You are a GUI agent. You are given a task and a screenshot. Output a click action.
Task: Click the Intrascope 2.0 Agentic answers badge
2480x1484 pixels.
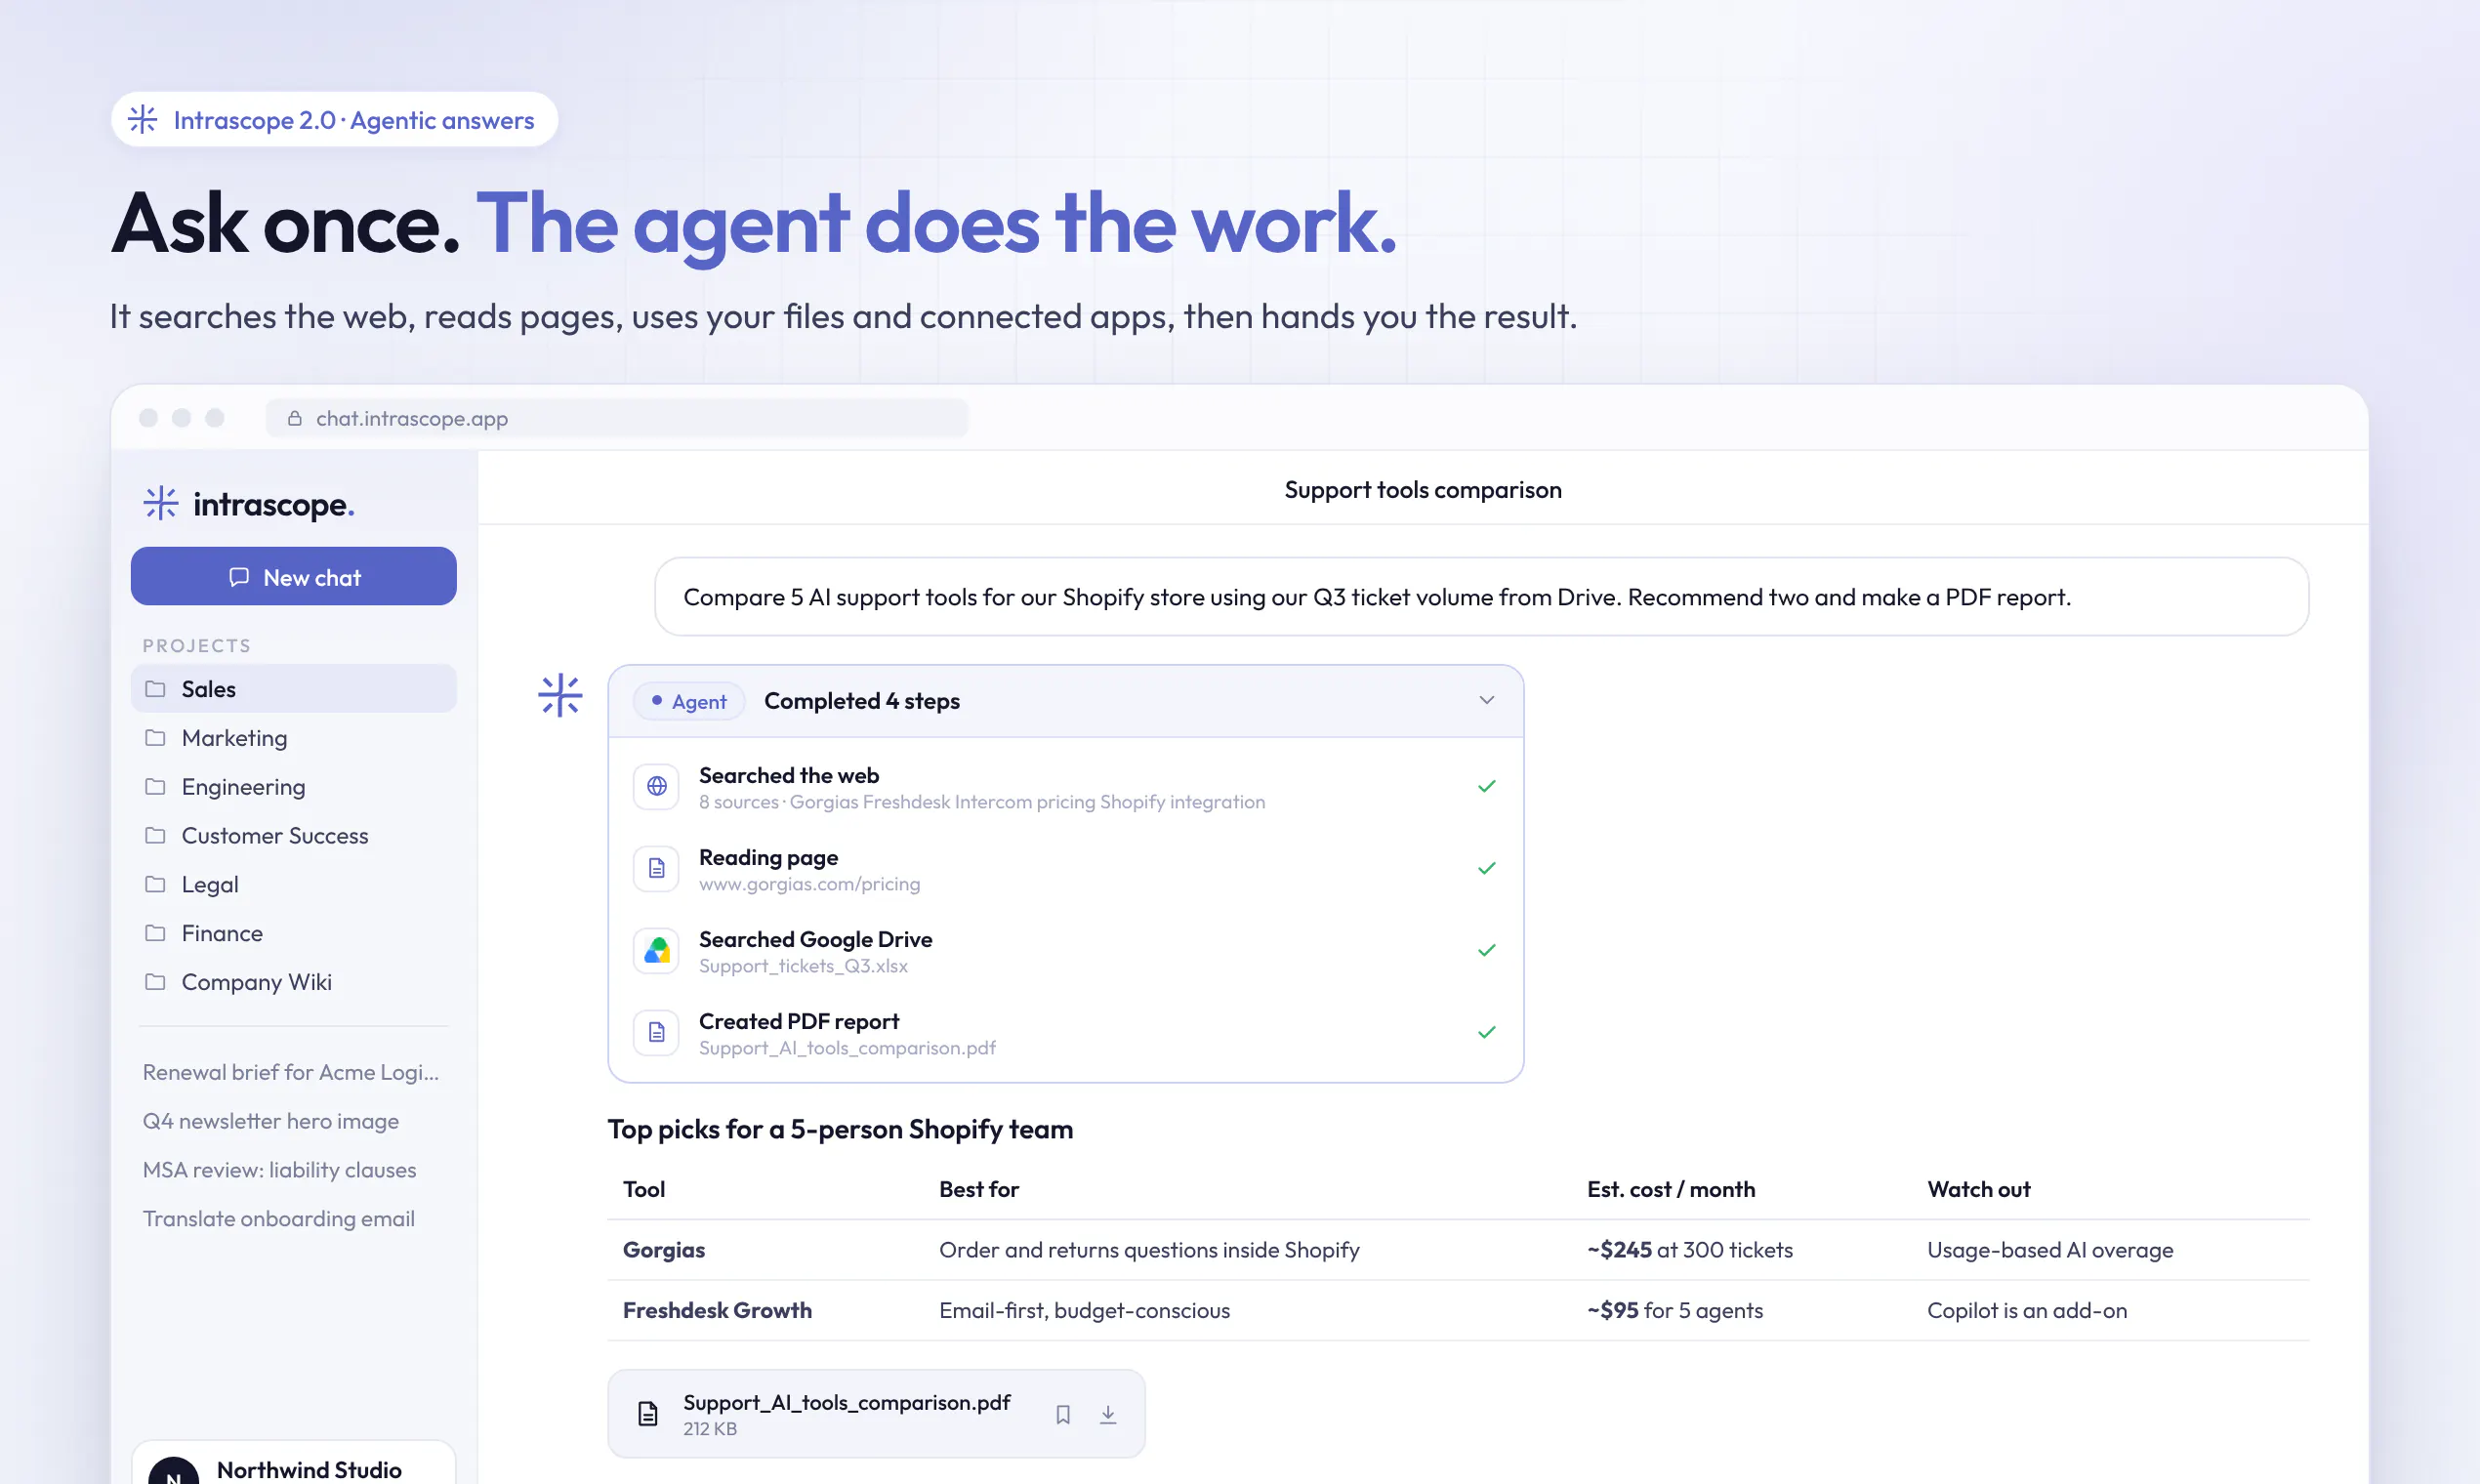click(334, 120)
